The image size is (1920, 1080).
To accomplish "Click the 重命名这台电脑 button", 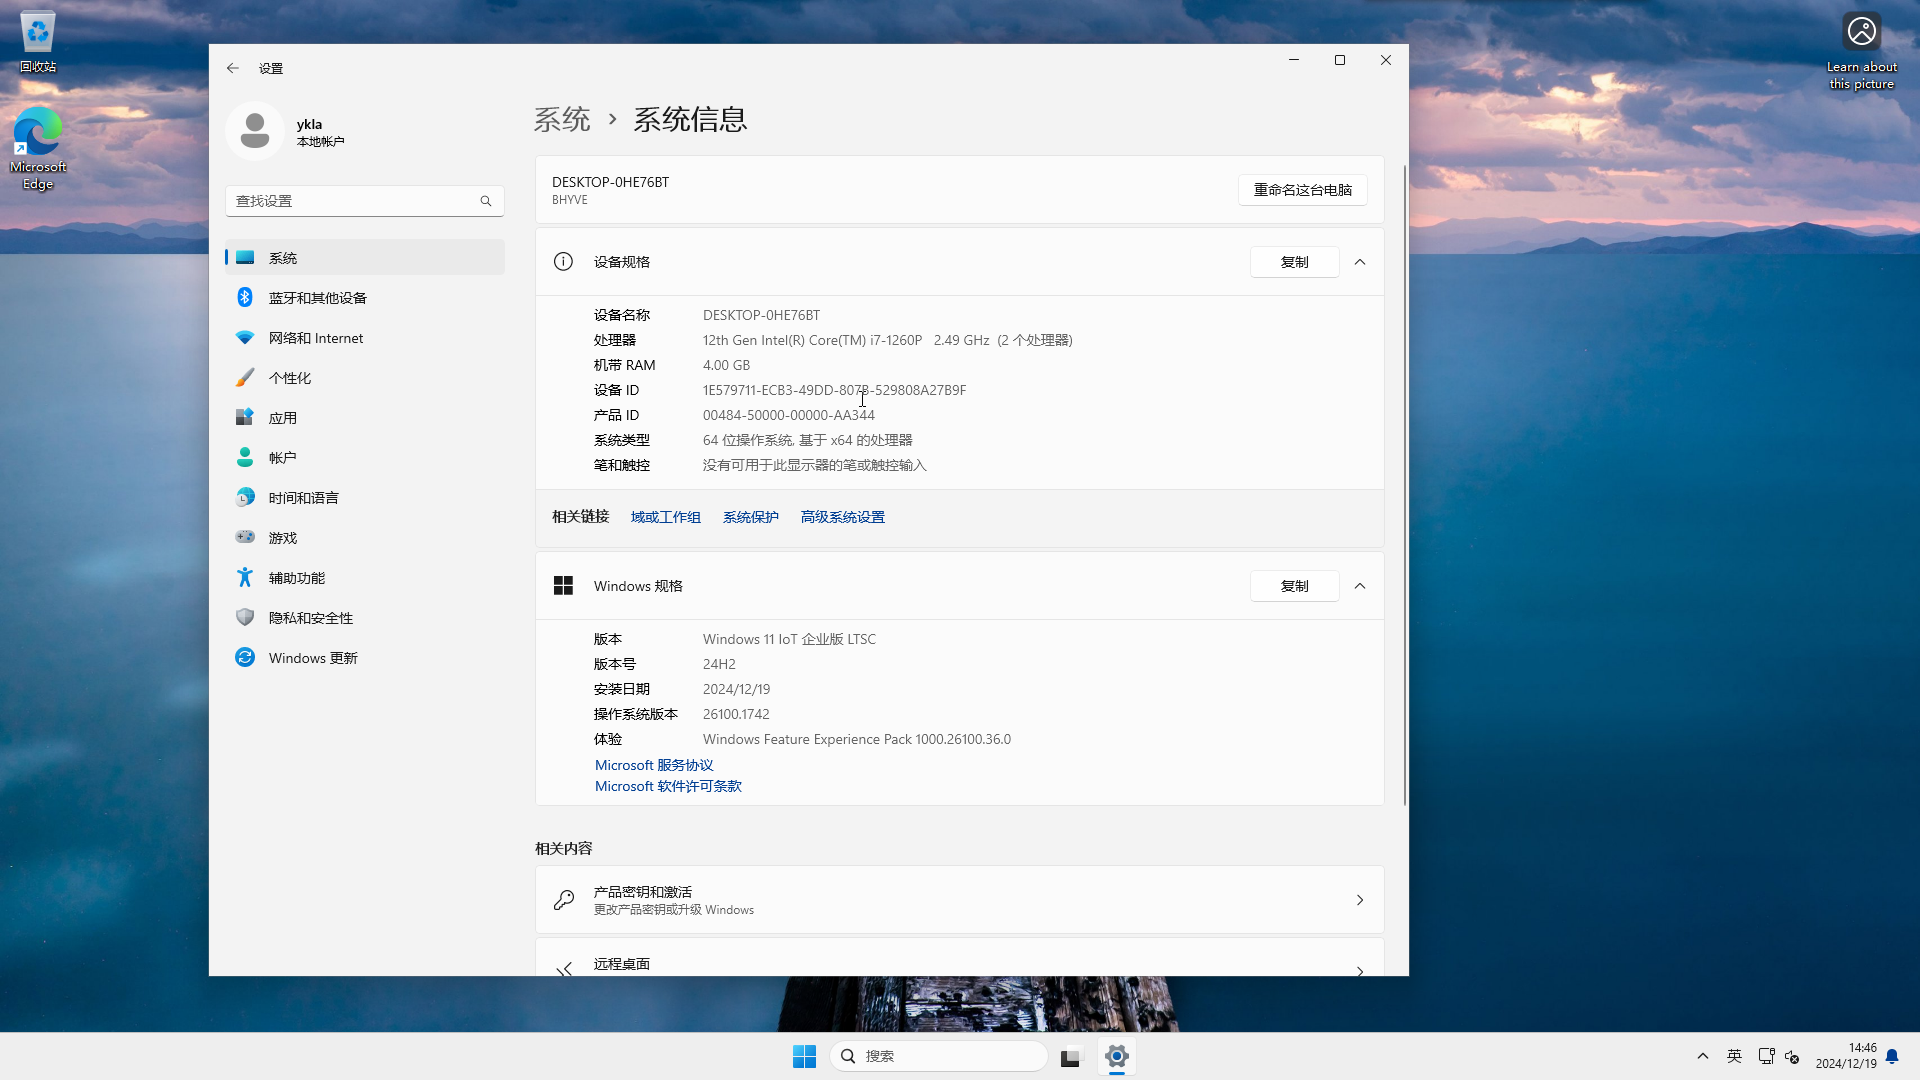I will [1303, 190].
